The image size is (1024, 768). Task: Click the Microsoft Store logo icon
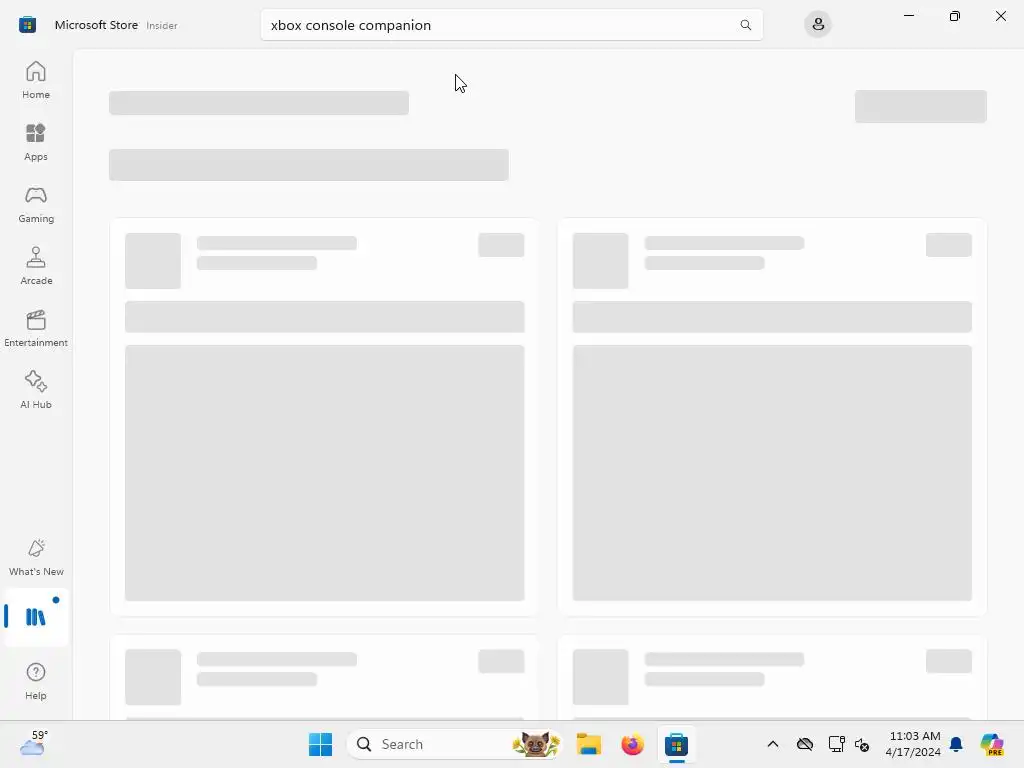27,25
